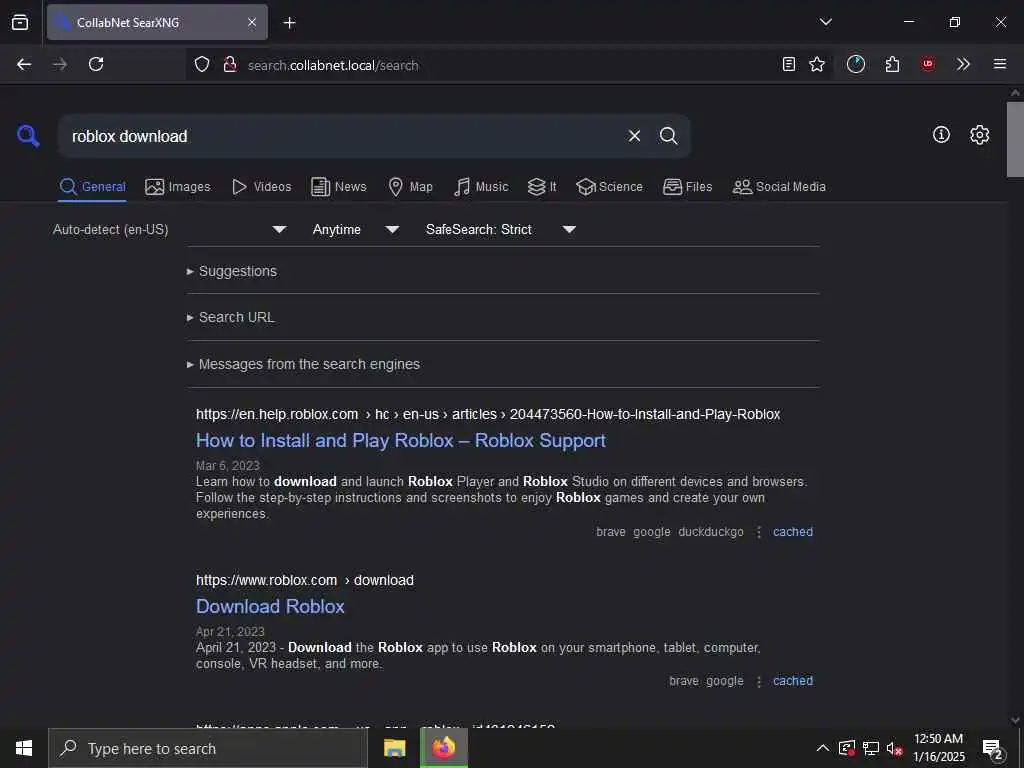Open a new browser tab

coord(289,23)
